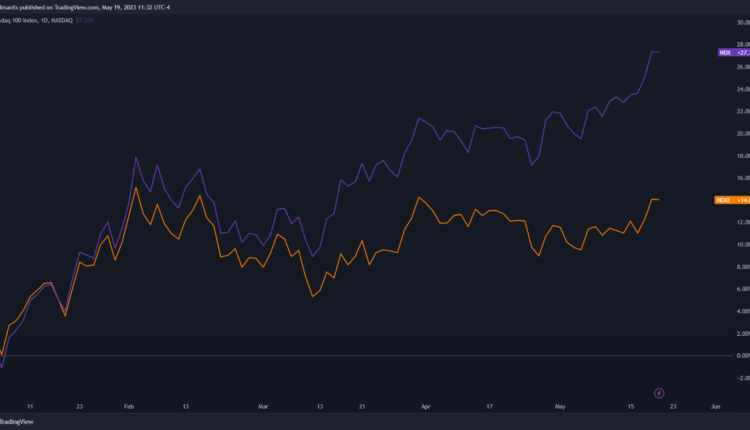The width and height of the screenshot is (750, 430).
Task: Click the Mar label on time axis
Action: [263, 408]
